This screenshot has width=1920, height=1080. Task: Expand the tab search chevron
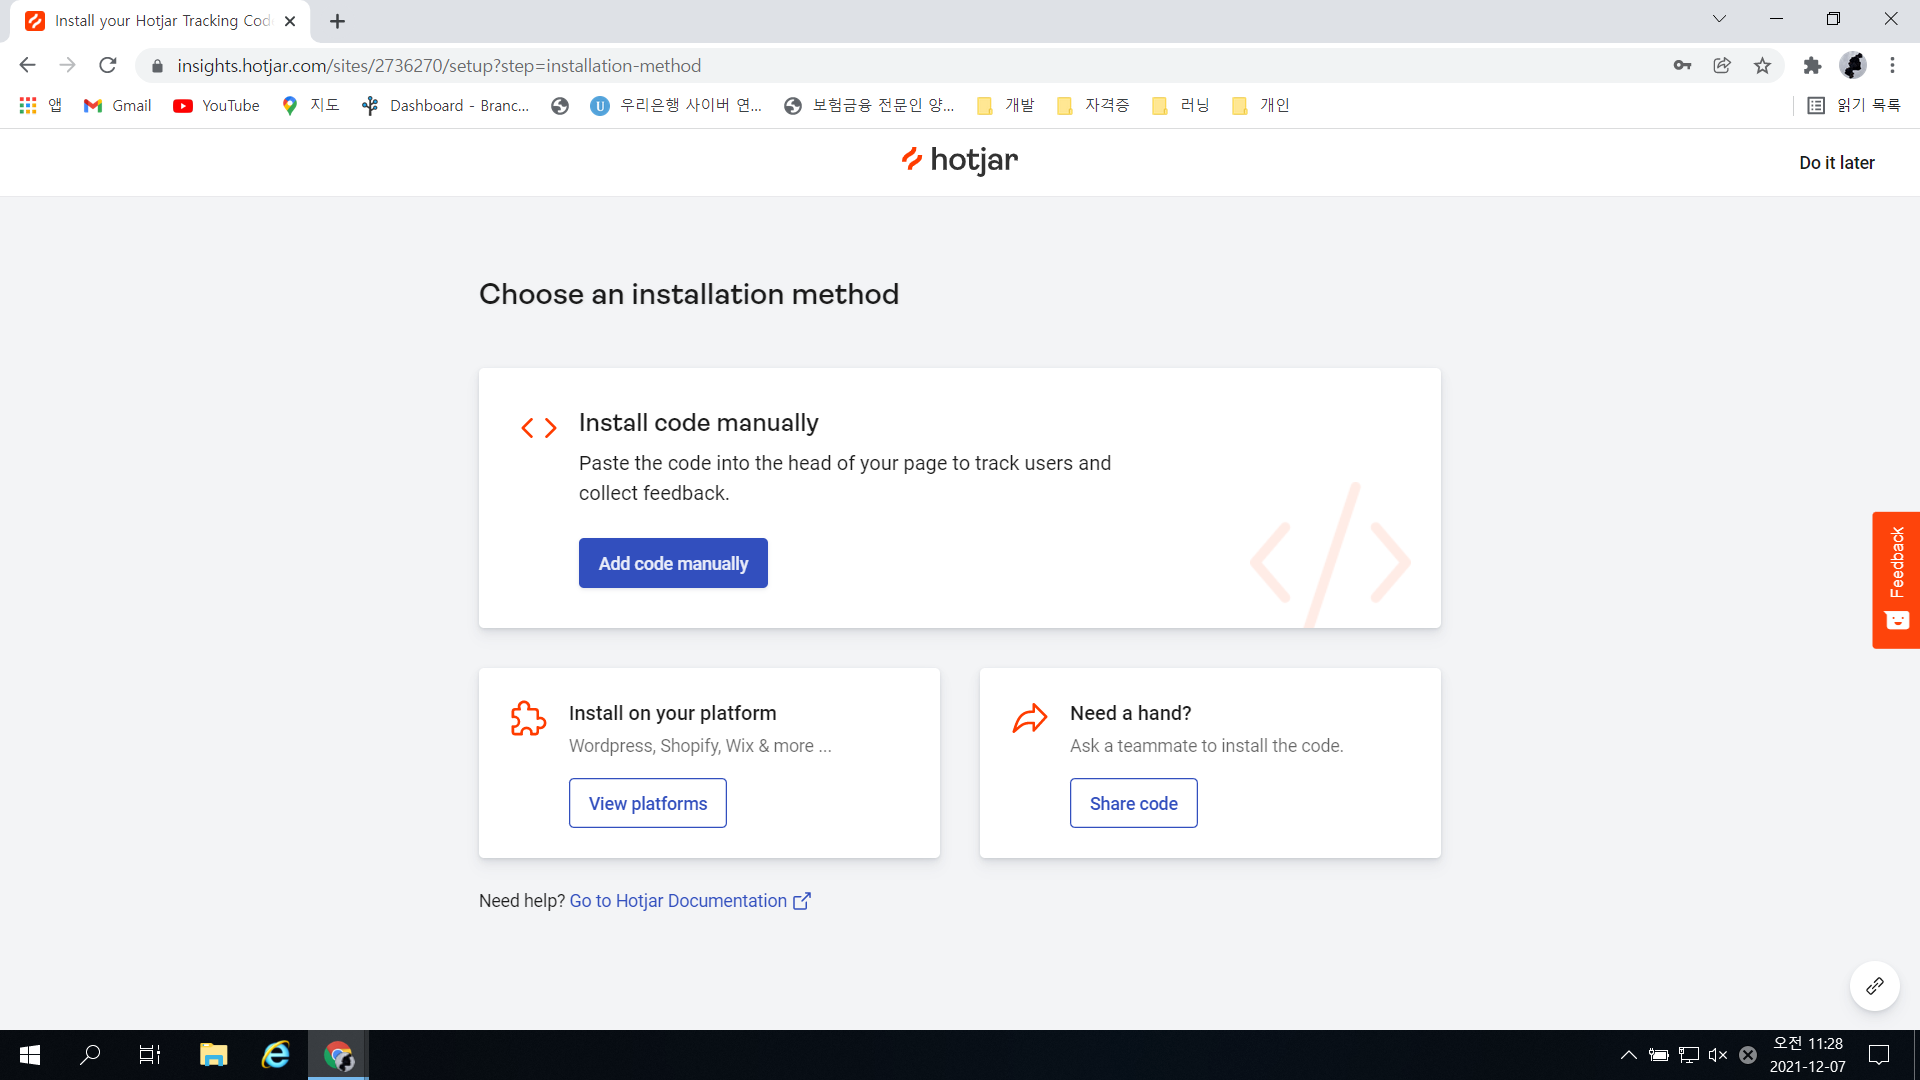click(x=1719, y=19)
